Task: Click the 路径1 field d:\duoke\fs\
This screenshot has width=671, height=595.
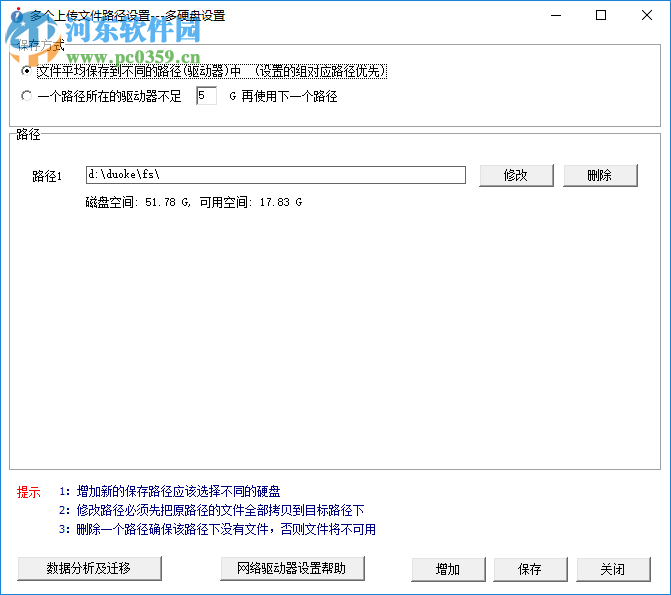Action: click(x=276, y=175)
